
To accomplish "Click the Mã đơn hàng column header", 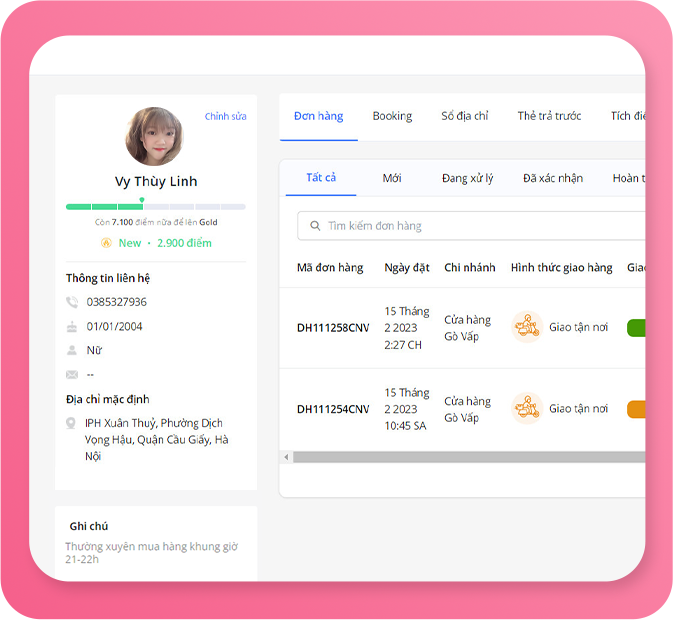I will click(330, 268).
